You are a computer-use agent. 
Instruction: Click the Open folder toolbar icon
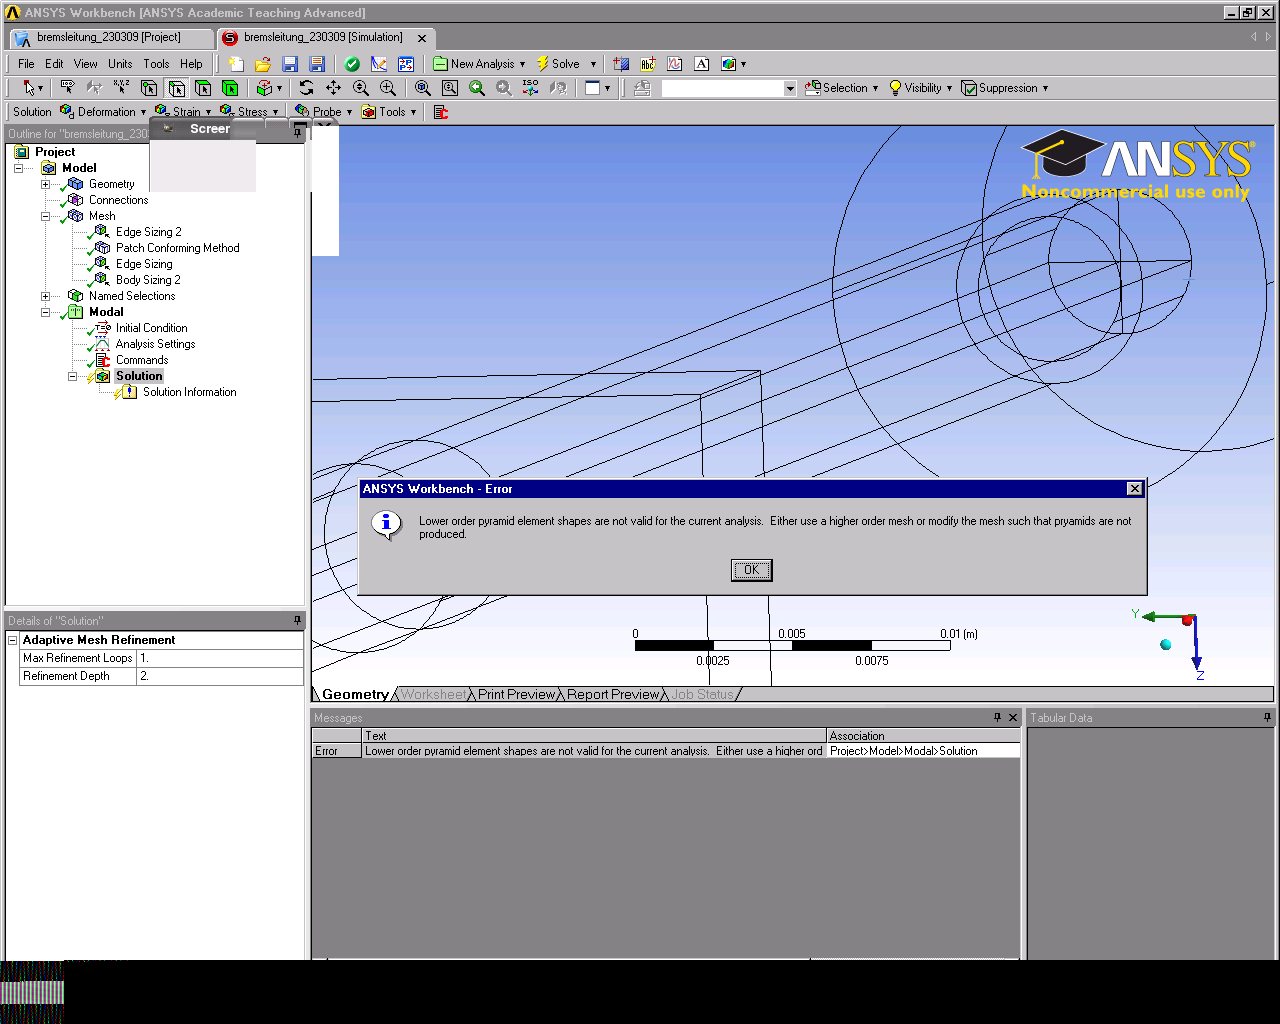pyautogui.click(x=263, y=64)
